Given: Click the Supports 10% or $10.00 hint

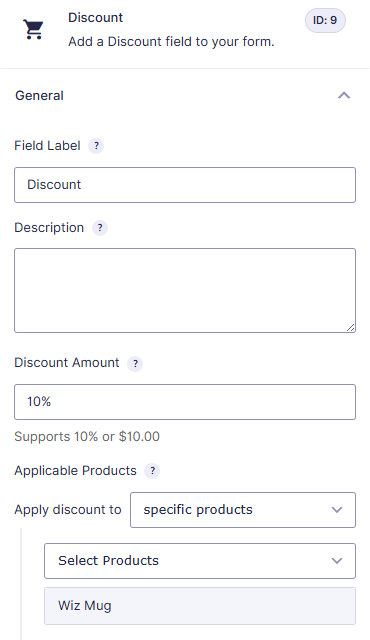Looking at the screenshot, I should point(87,436).
